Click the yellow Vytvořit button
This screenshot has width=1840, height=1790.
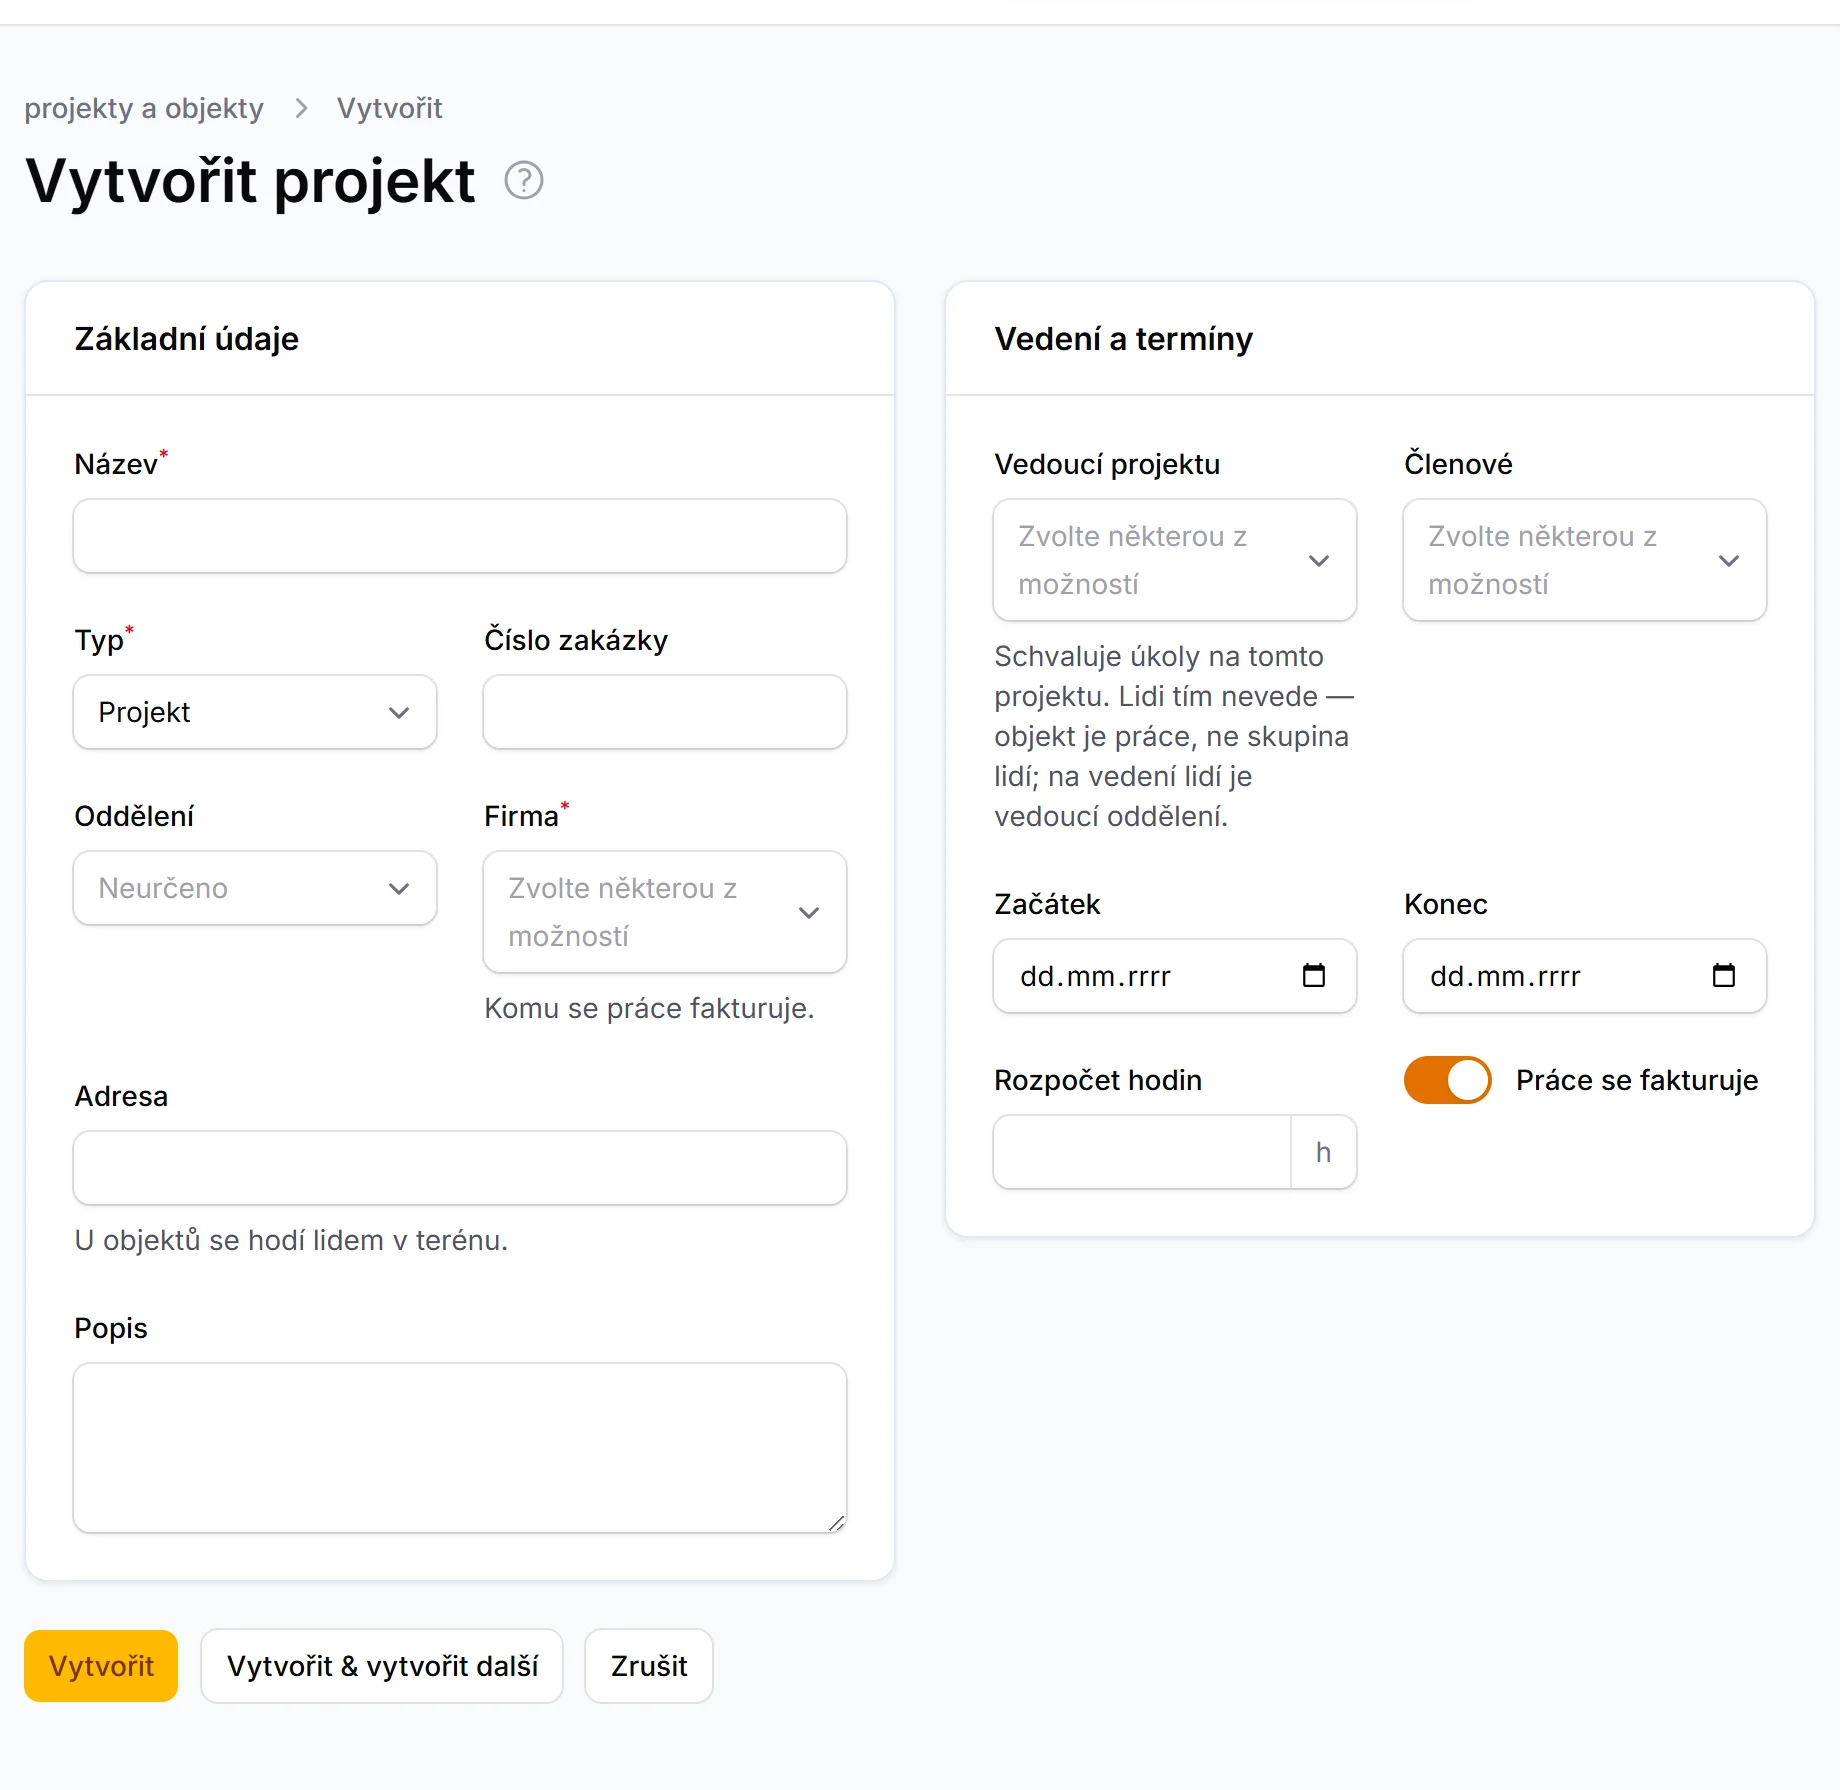(101, 1666)
